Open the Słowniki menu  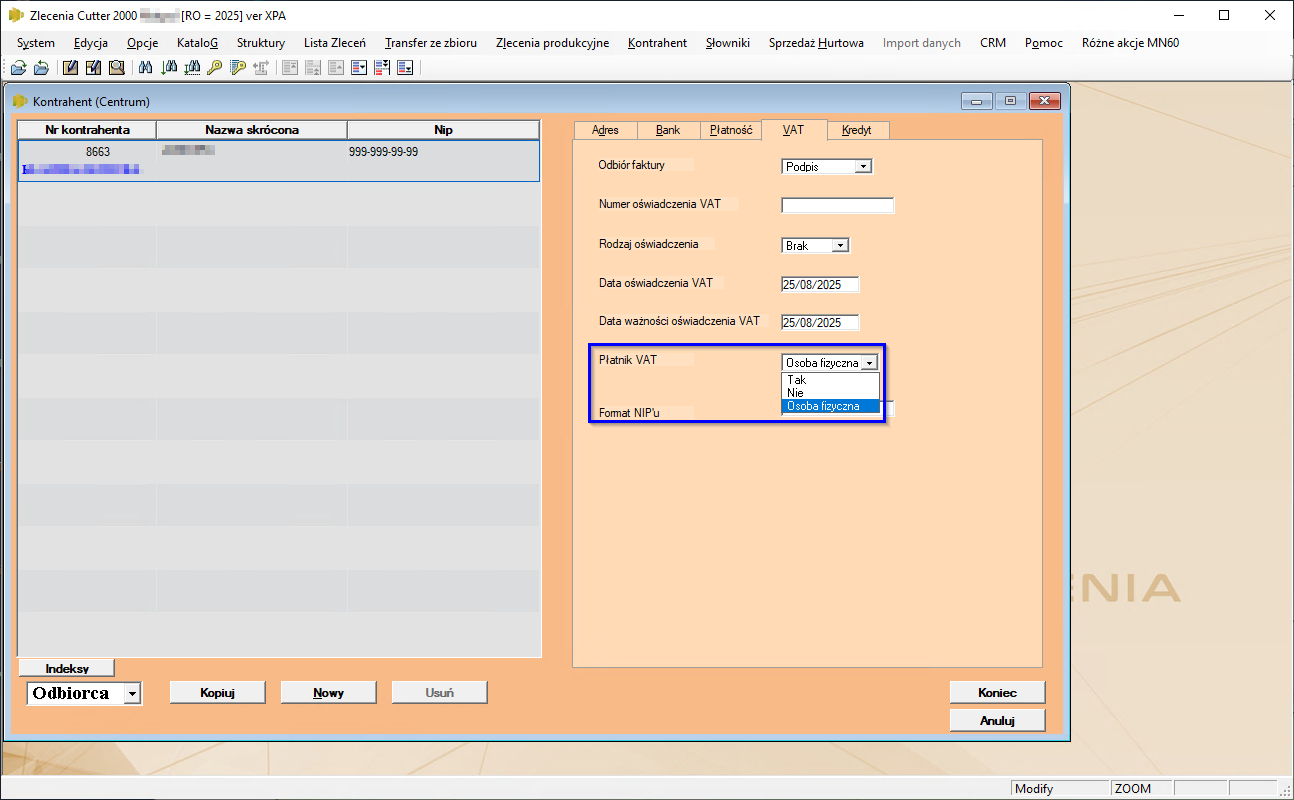pos(727,43)
